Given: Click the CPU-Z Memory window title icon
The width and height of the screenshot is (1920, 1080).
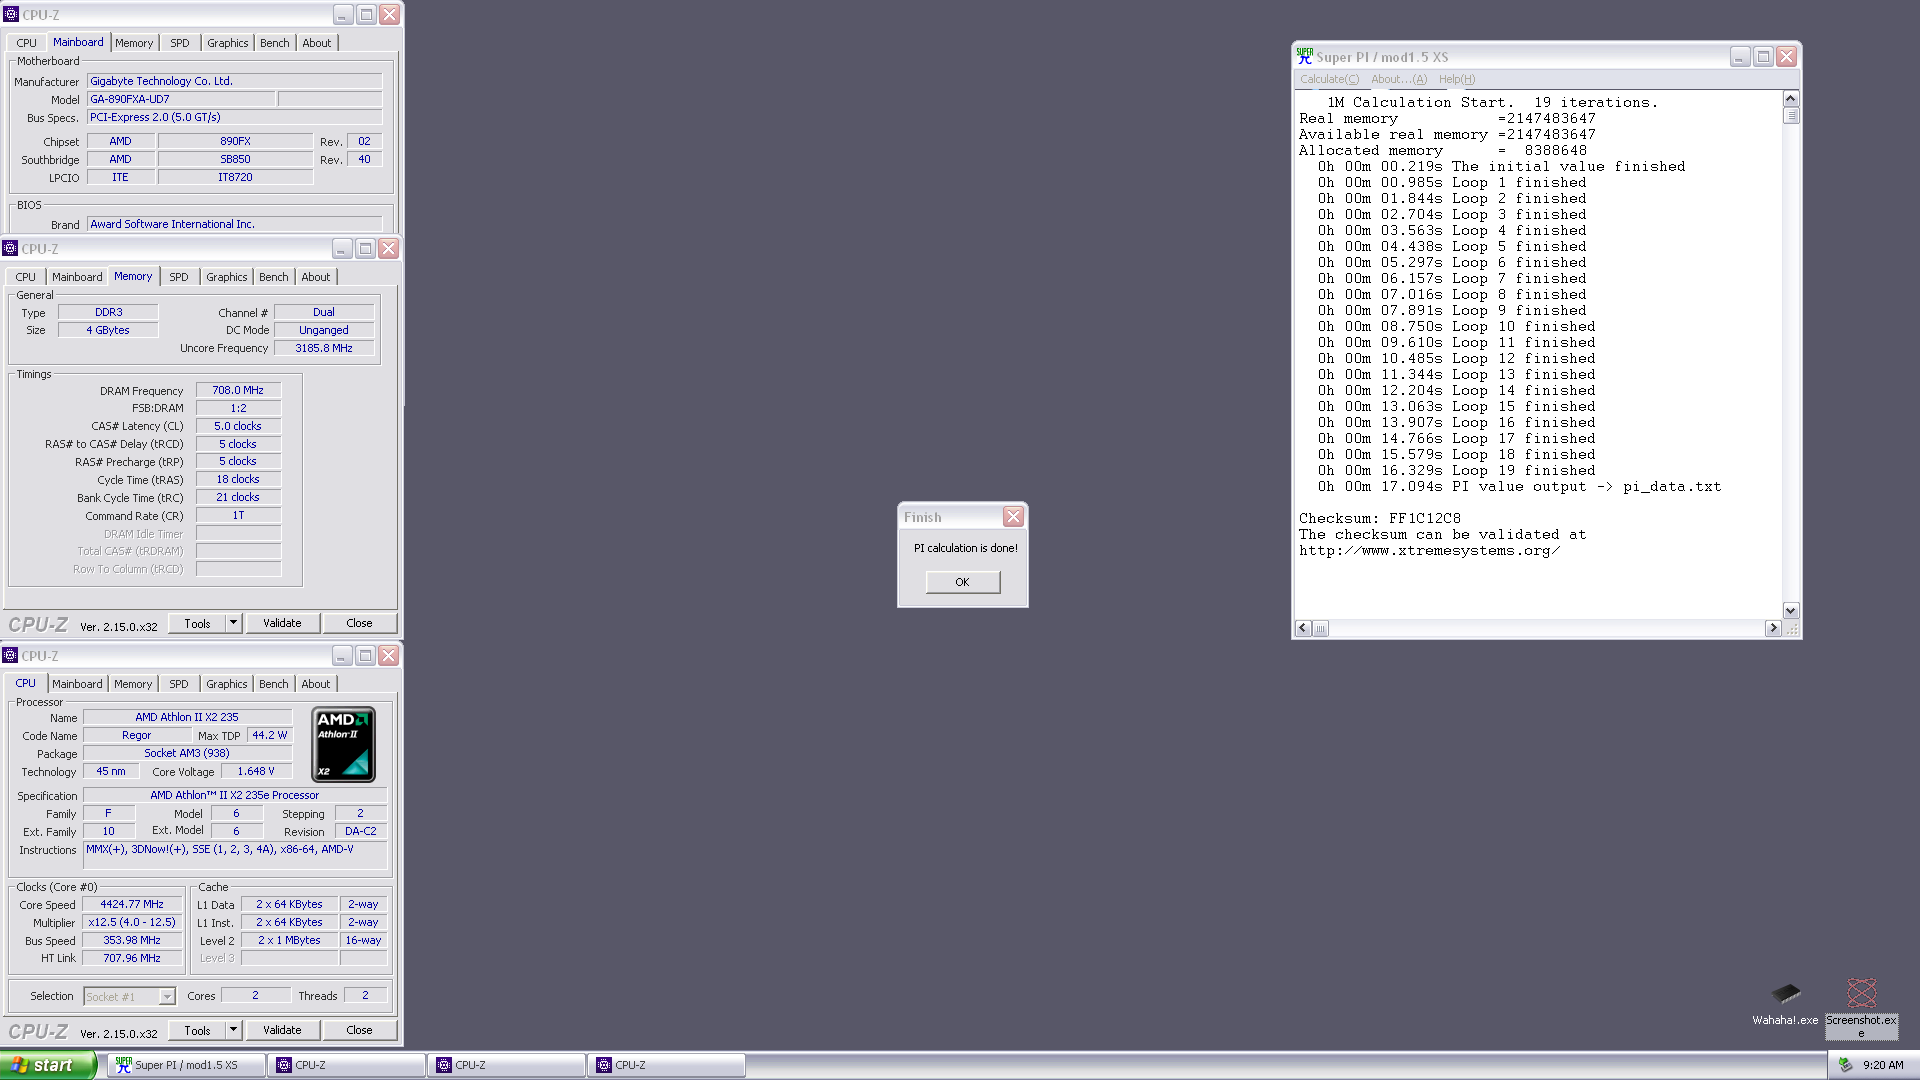Looking at the screenshot, I should (10, 248).
